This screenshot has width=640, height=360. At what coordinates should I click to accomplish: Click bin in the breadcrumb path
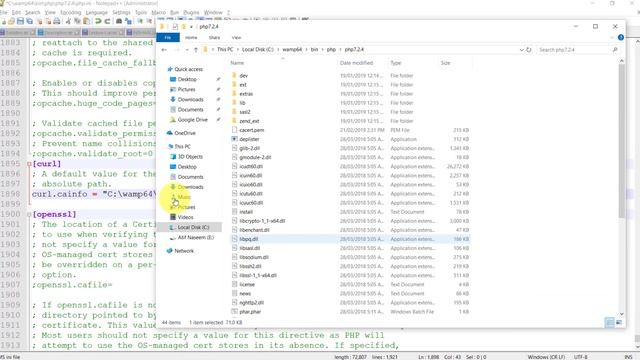click(x=314, y=49)
